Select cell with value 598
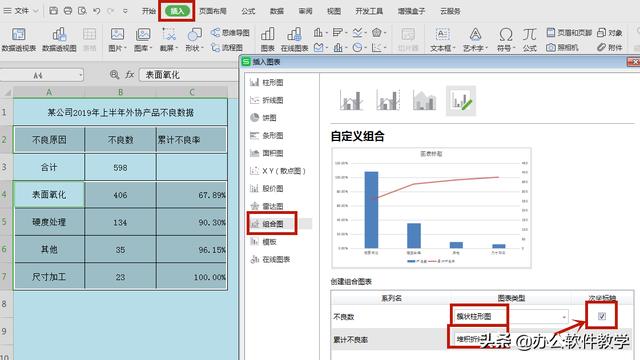The width and height of the screenshot is (640, 360). (x=120, y=168)
